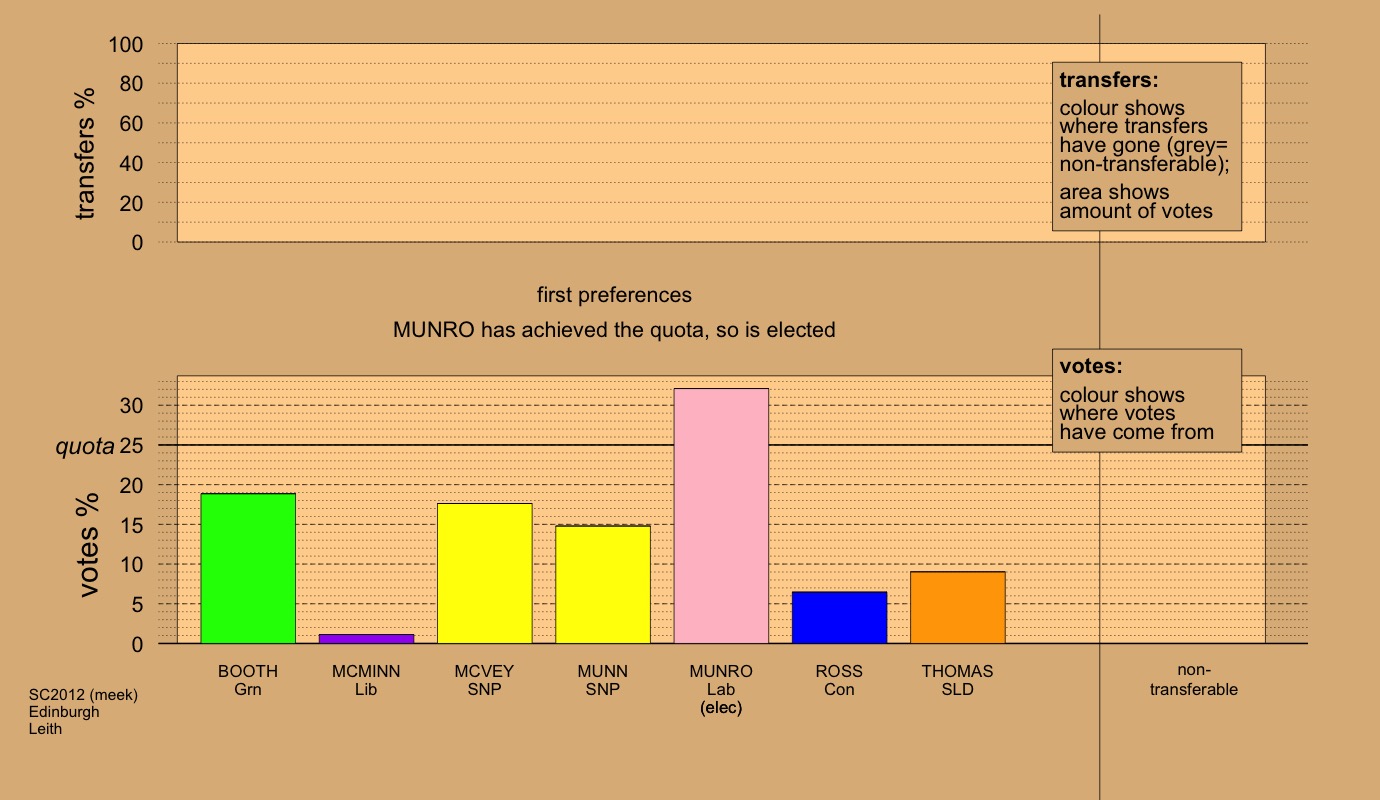Click the non-transferable column label
The height and width of the screenshot is (800, 1380).
(x=1193, y=680)
